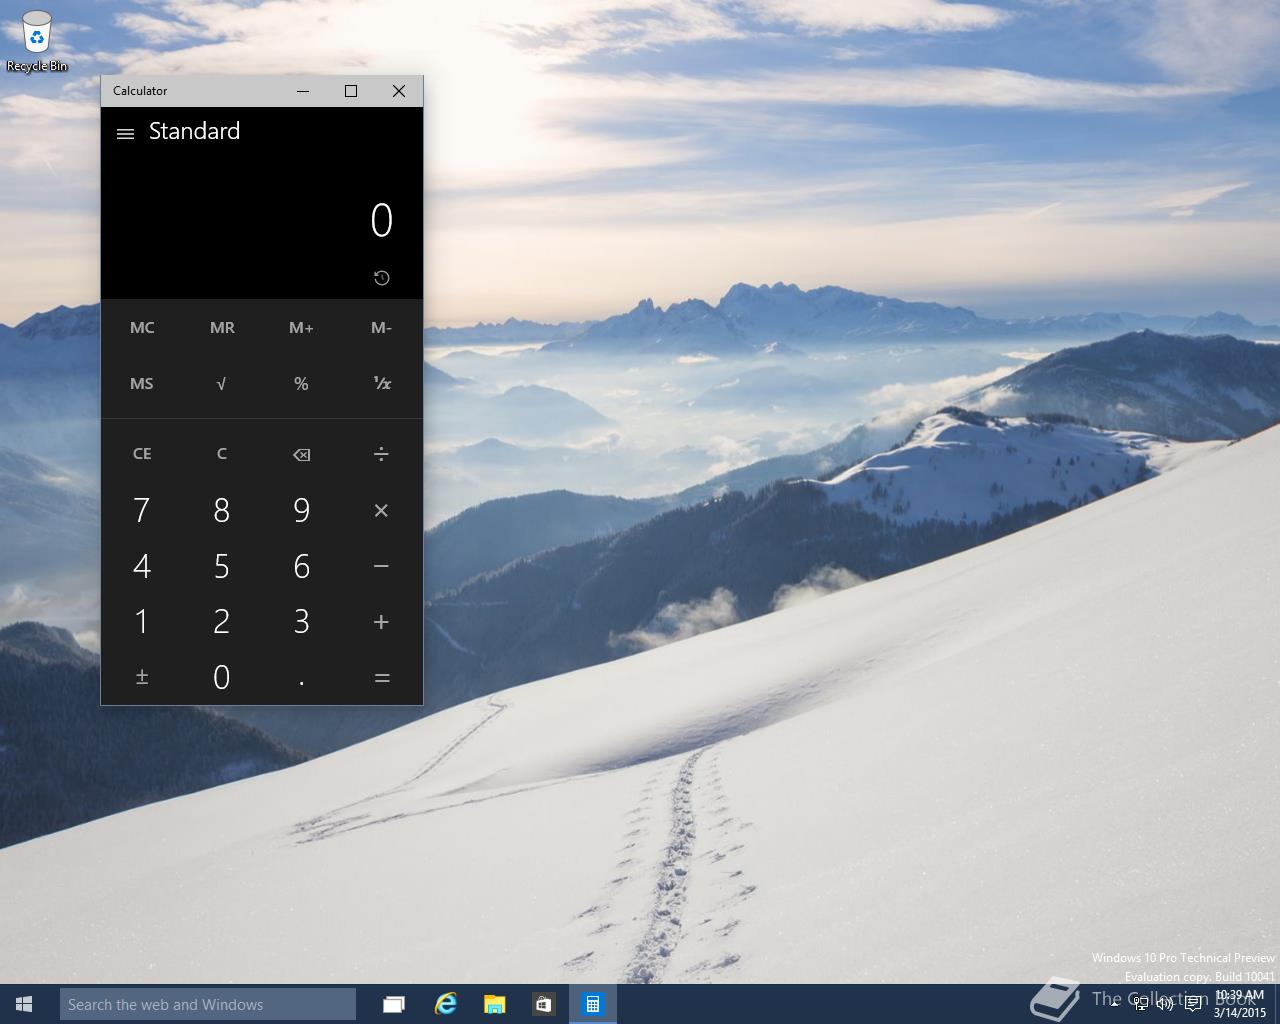Open the Store from taskbar

coord(543,1004)
